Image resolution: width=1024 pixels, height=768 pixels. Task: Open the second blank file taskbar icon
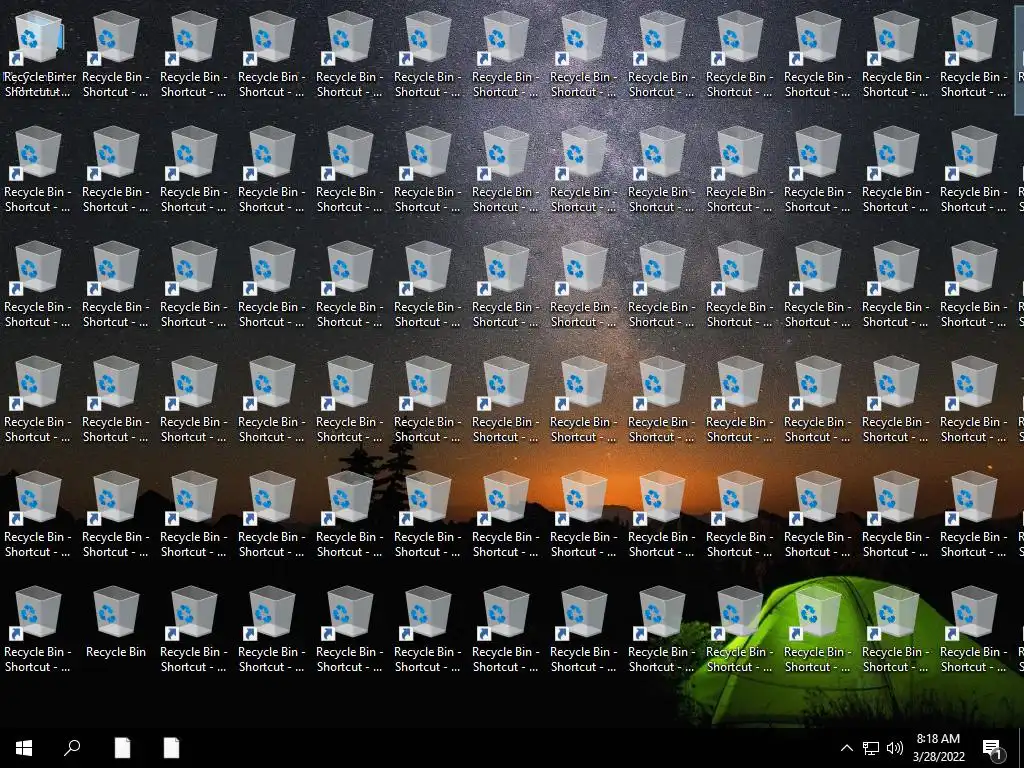[171, 748]
